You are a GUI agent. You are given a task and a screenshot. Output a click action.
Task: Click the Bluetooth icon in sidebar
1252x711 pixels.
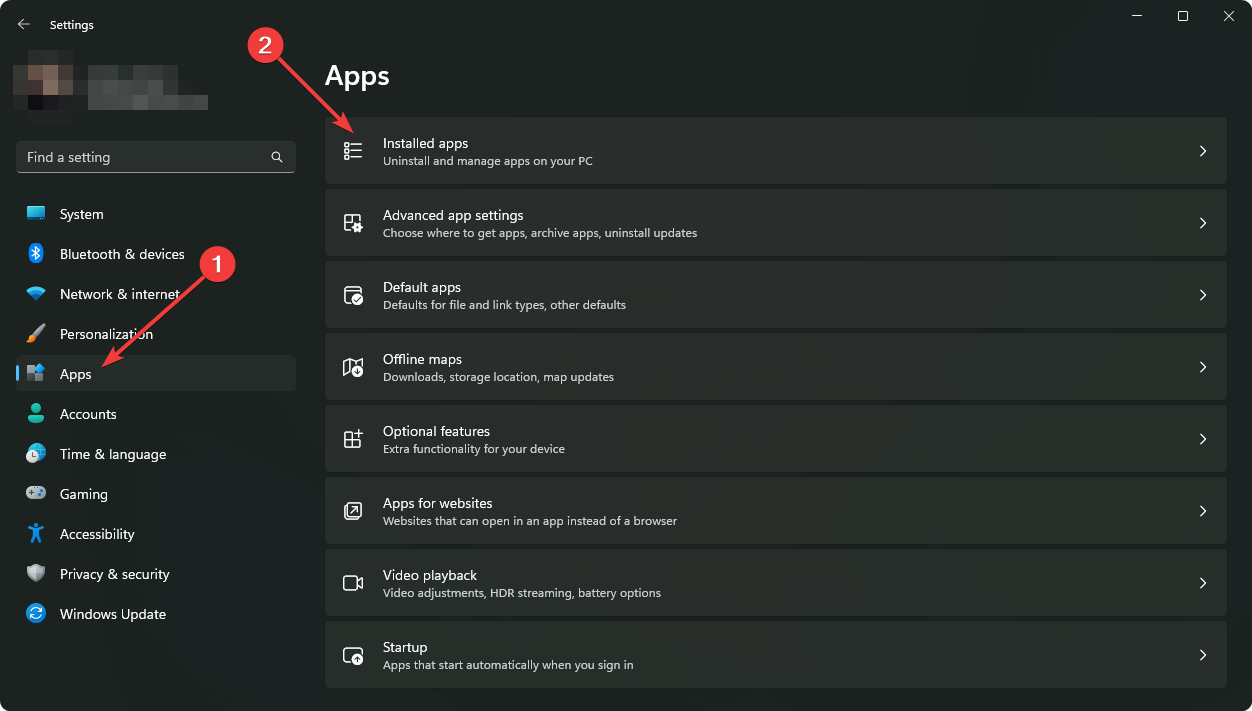click(36, 254)
